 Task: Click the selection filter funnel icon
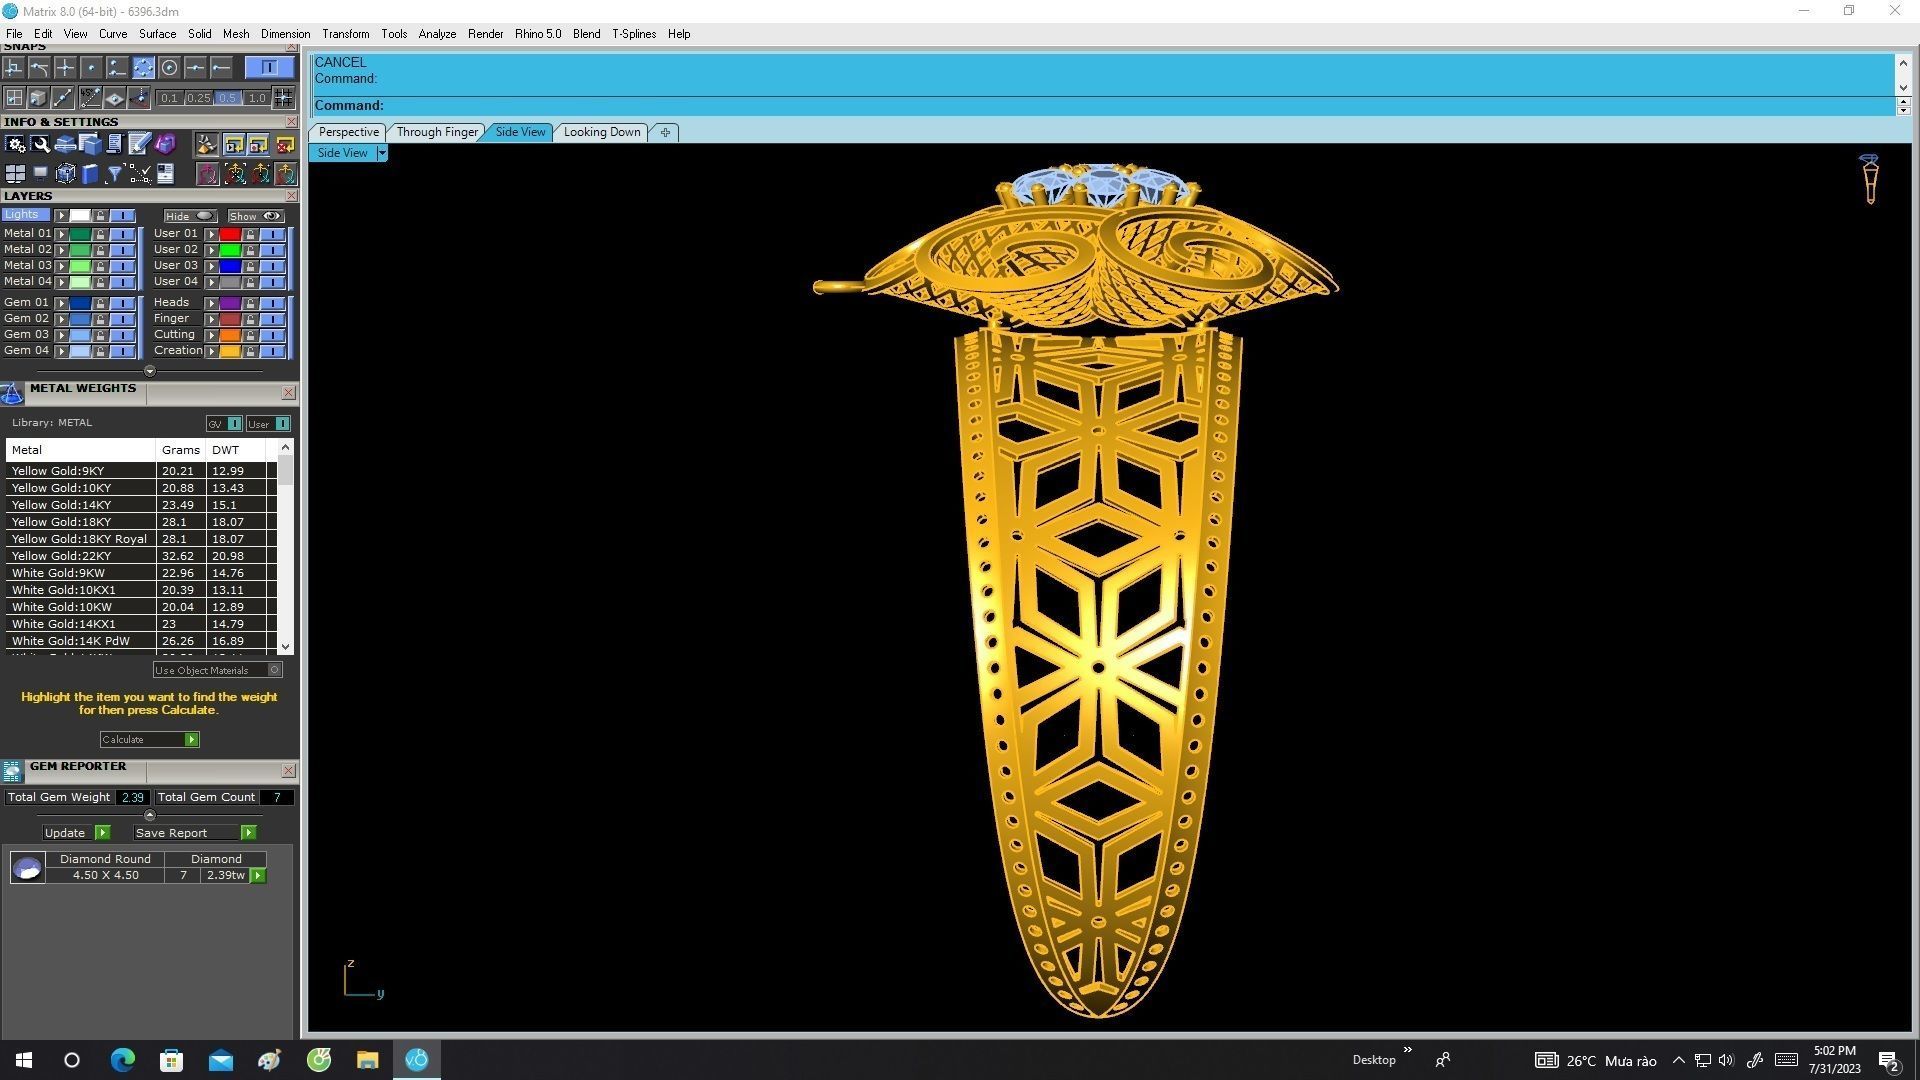click(114, 174)
